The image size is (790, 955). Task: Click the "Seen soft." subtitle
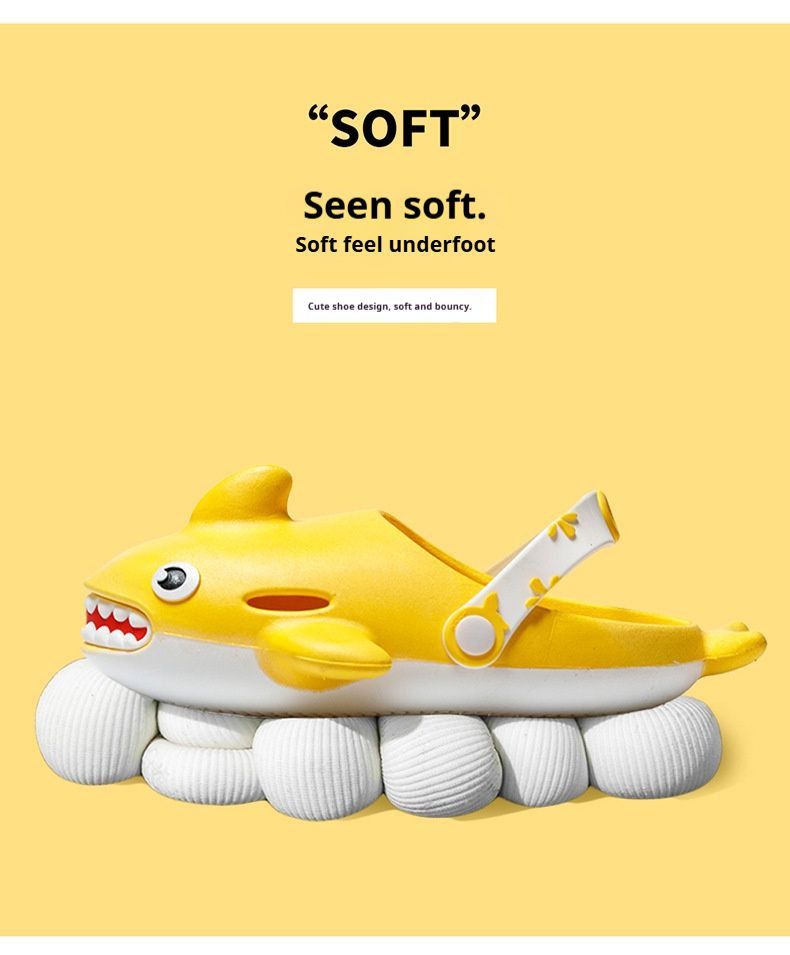[x=395, y=205]
